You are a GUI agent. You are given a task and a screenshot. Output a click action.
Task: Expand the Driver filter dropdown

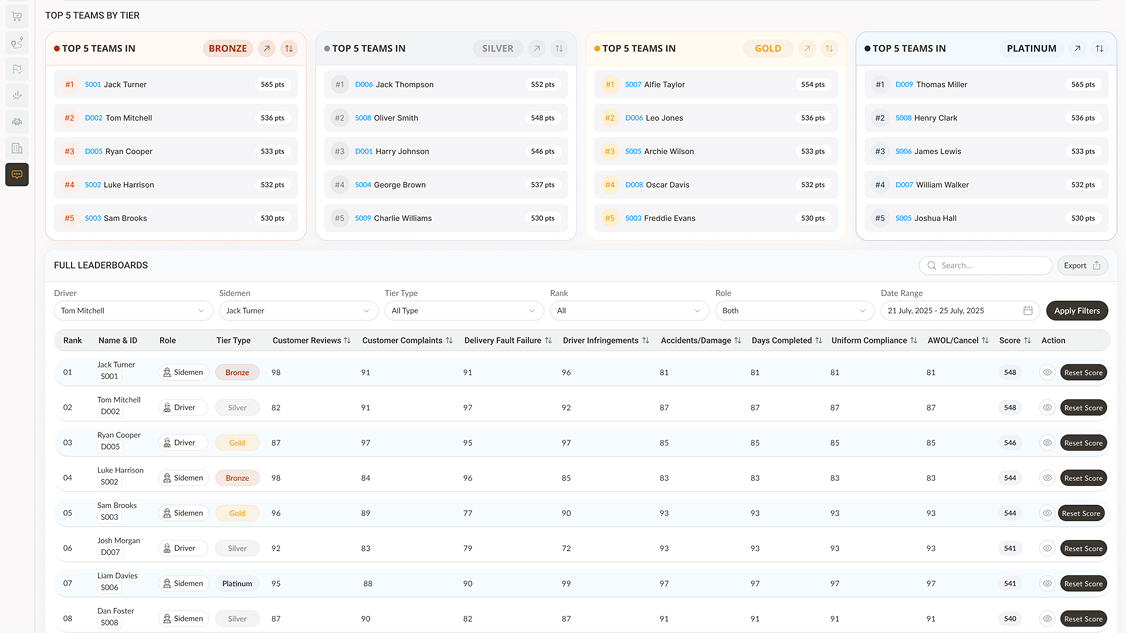point(133,311)
